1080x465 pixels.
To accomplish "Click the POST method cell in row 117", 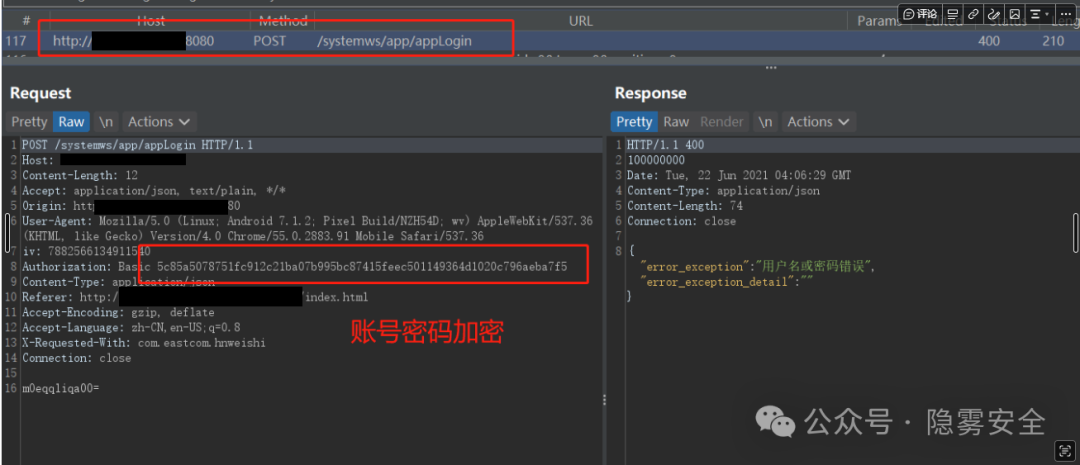I will 269,41.
